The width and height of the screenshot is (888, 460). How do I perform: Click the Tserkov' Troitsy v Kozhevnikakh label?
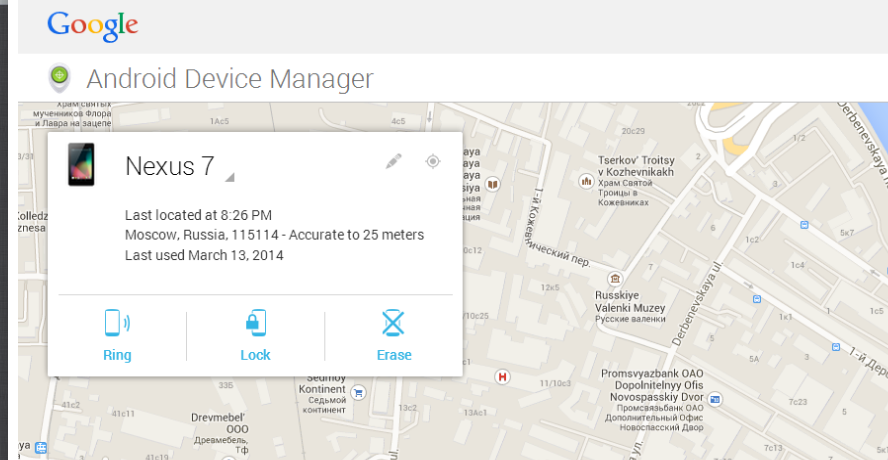tap(636, 166)
